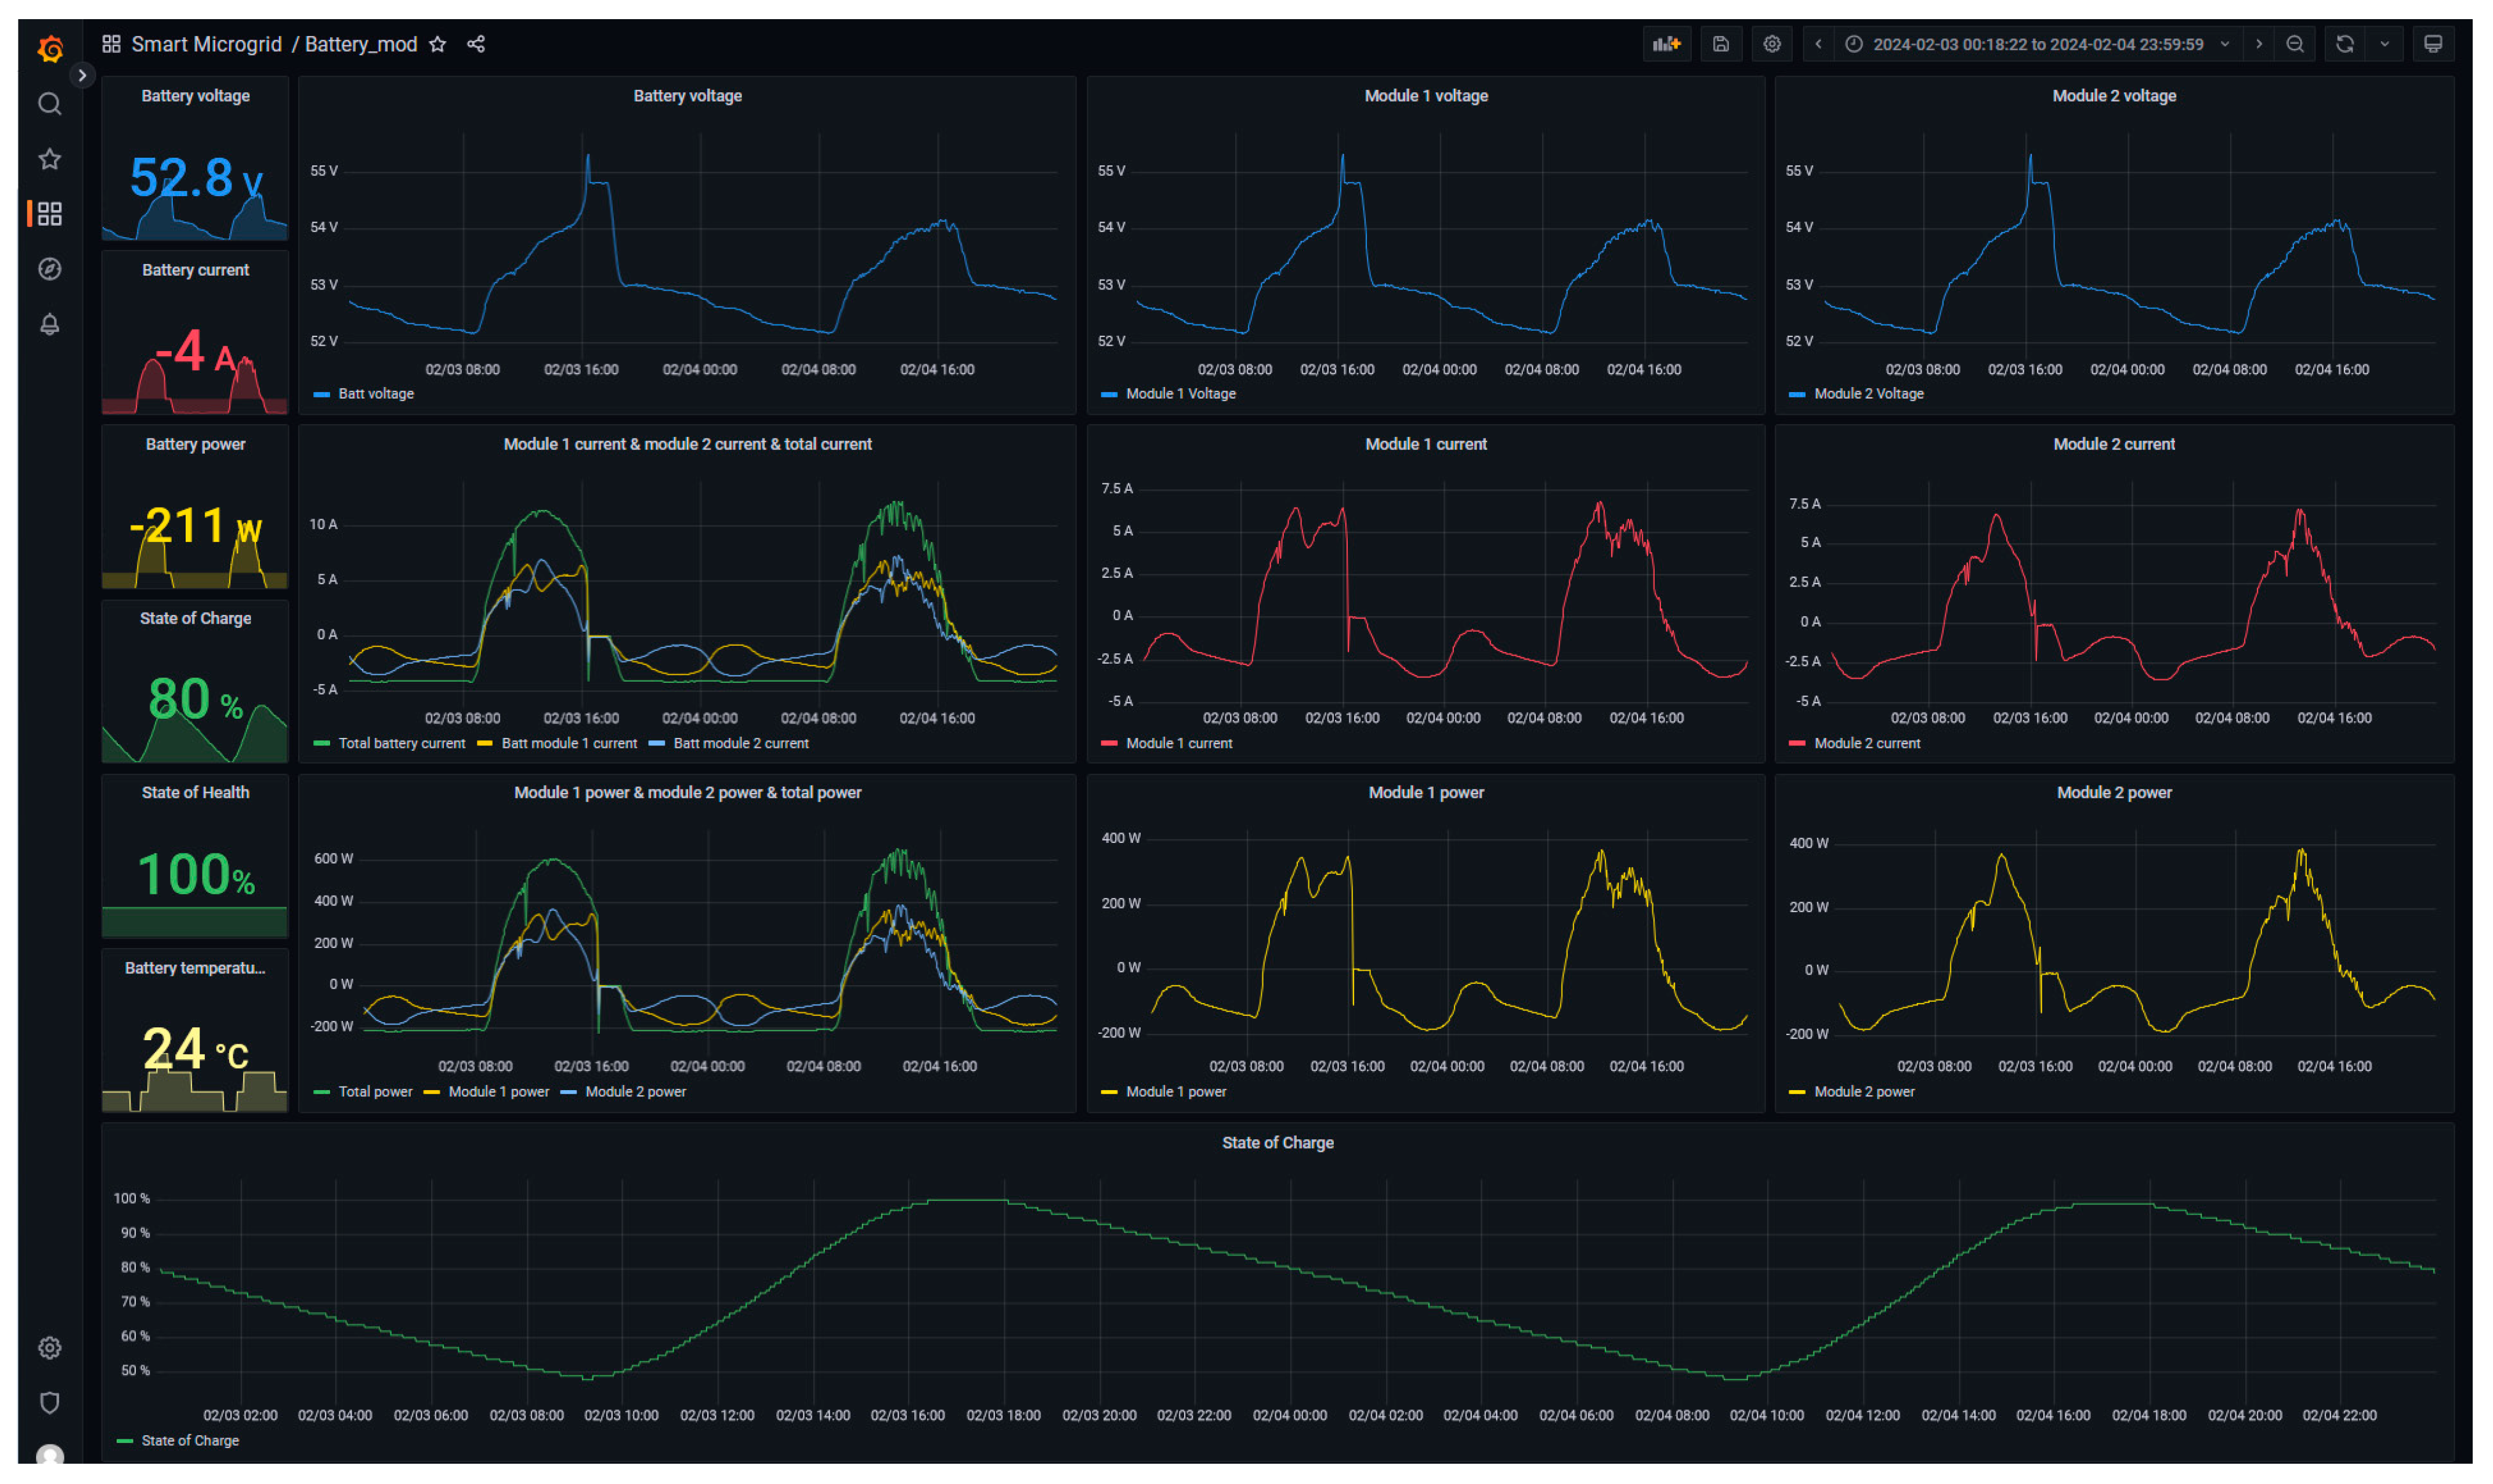Expand the refresh interval dropdown arrow

coord(2384,44)
